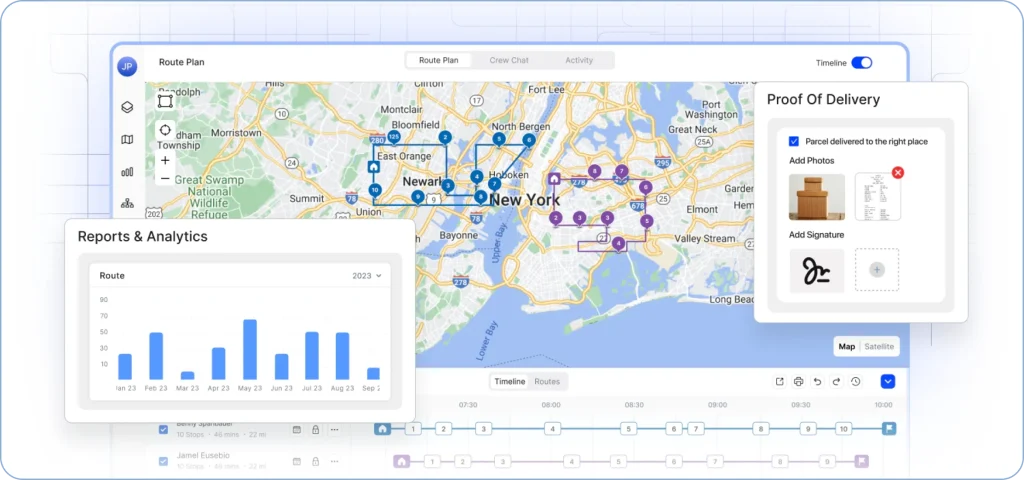
Task: Open the analytics bar chart sidebar icon
Action: pos(127,172)
